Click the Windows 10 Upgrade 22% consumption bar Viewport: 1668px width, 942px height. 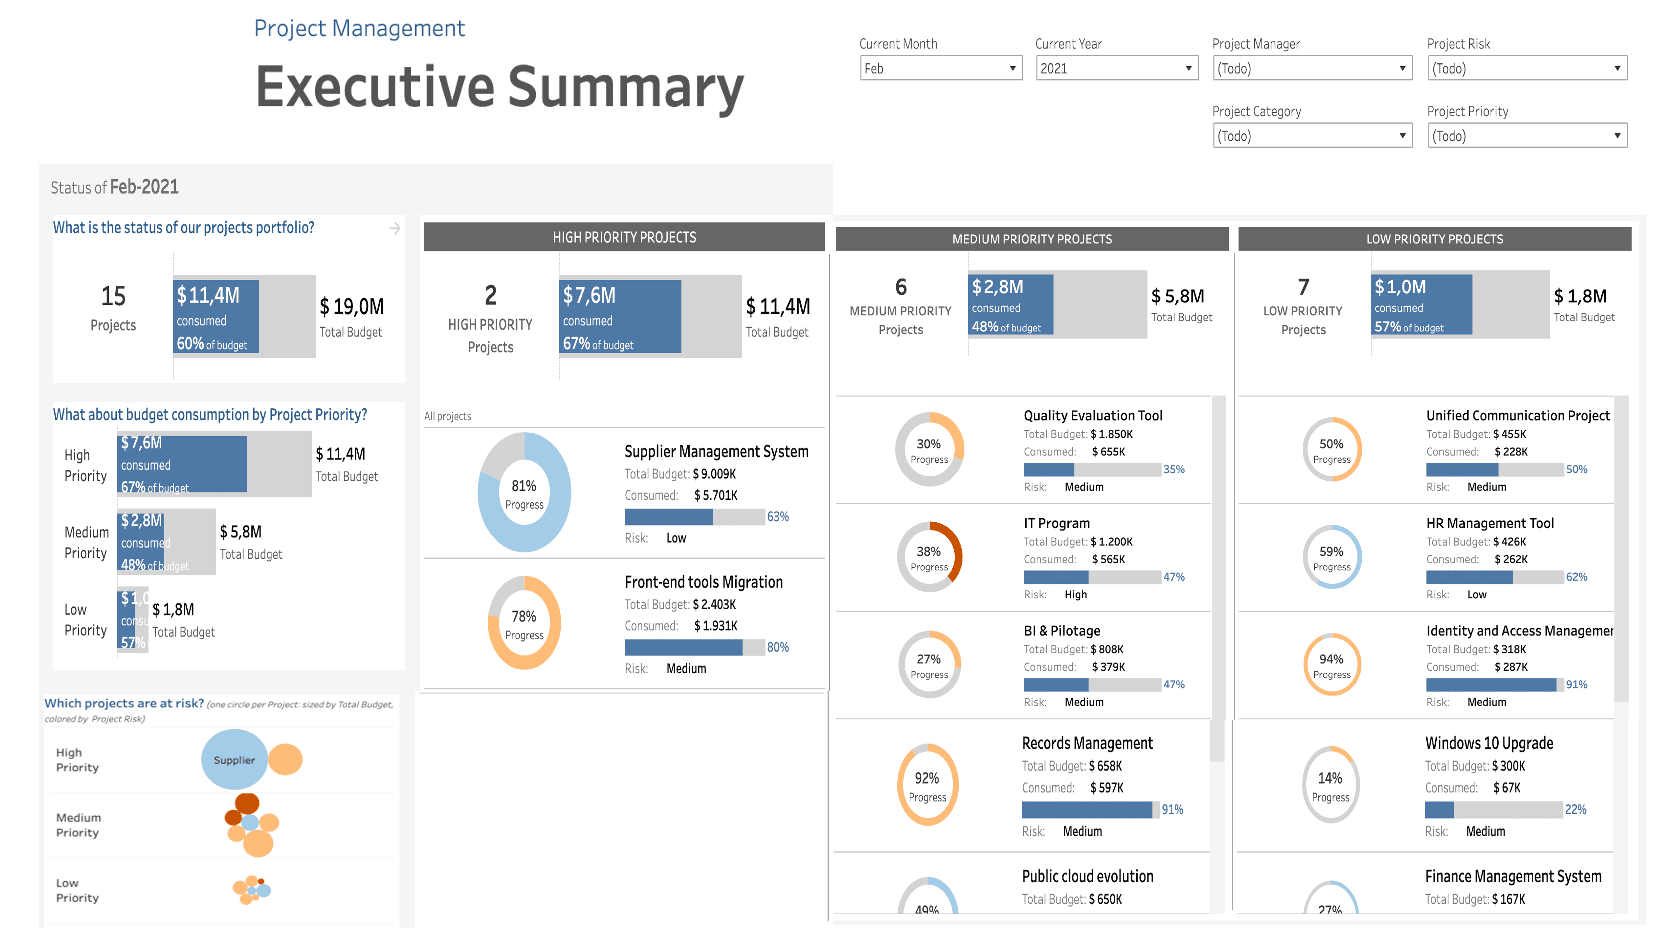tap(1494, 810)
